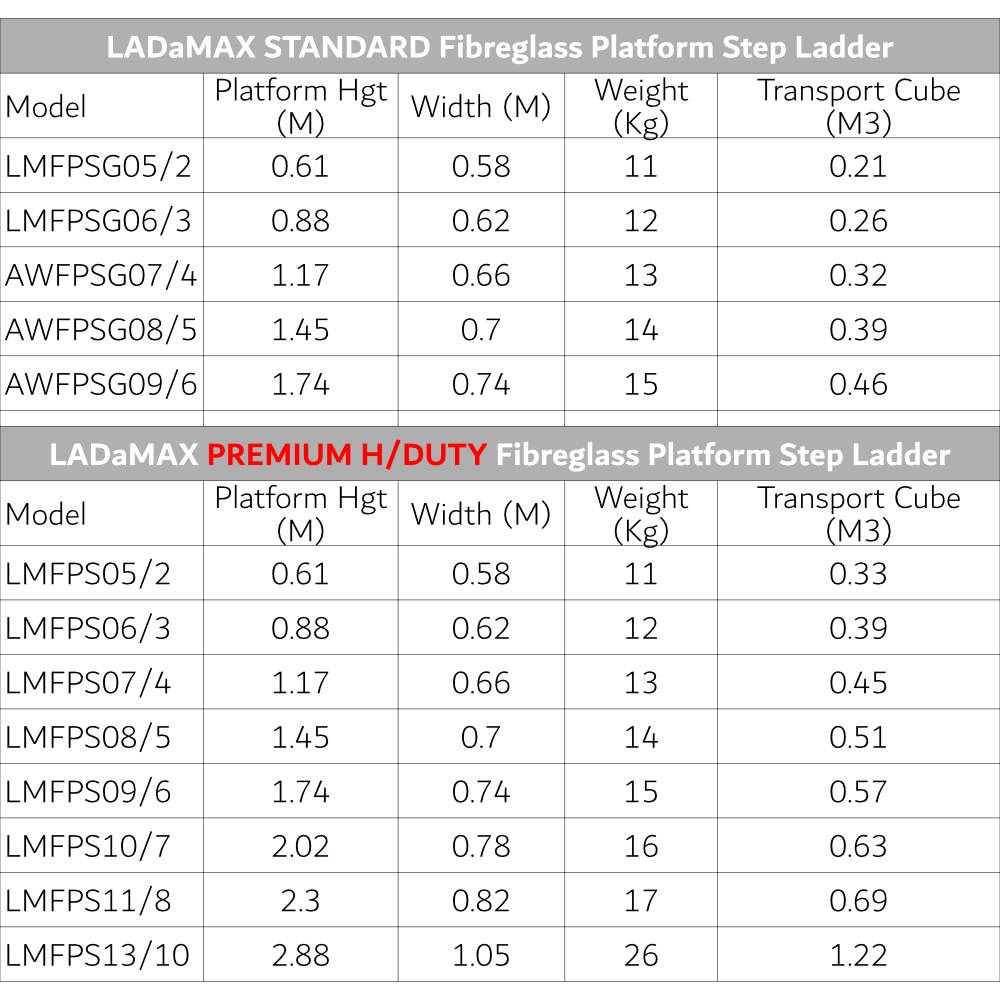
Task: Click the 0.21 transport cube value
Action: click(x=858, y=166)
